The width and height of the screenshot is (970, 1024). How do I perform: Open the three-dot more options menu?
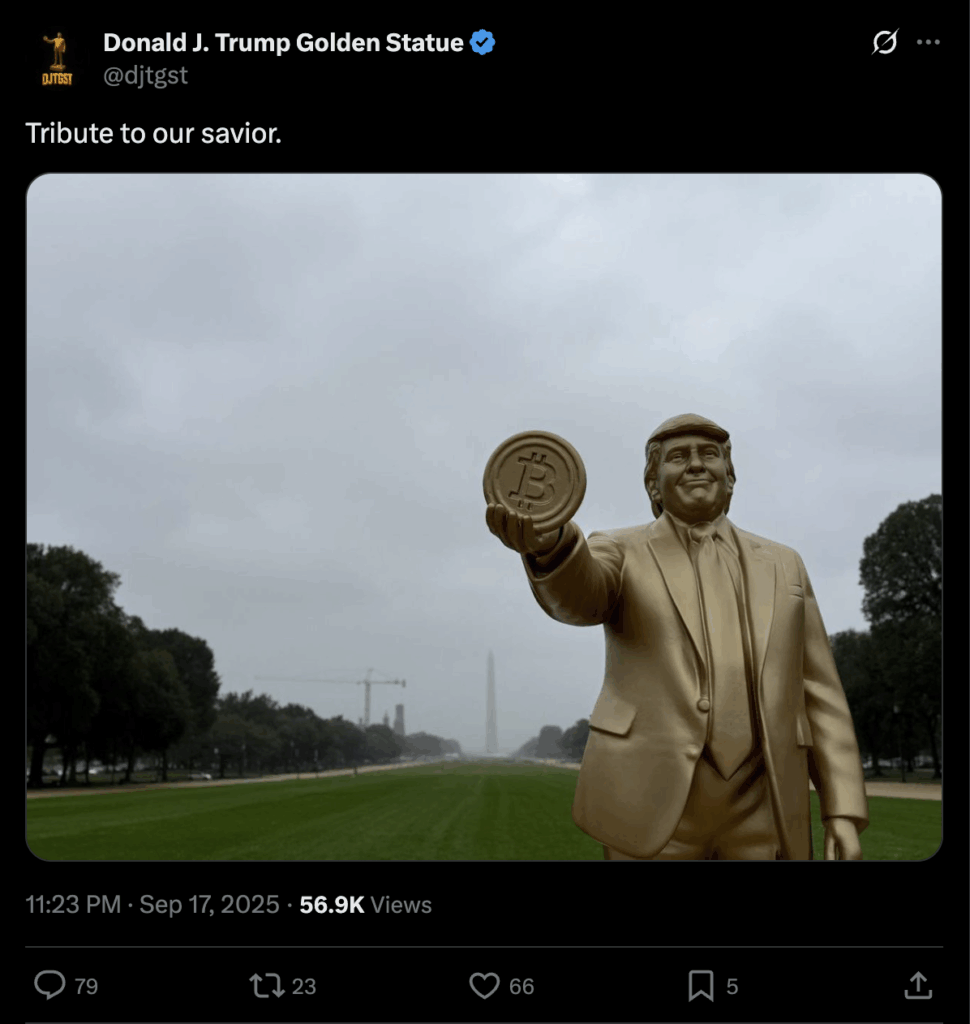click(x=929, y=43)
